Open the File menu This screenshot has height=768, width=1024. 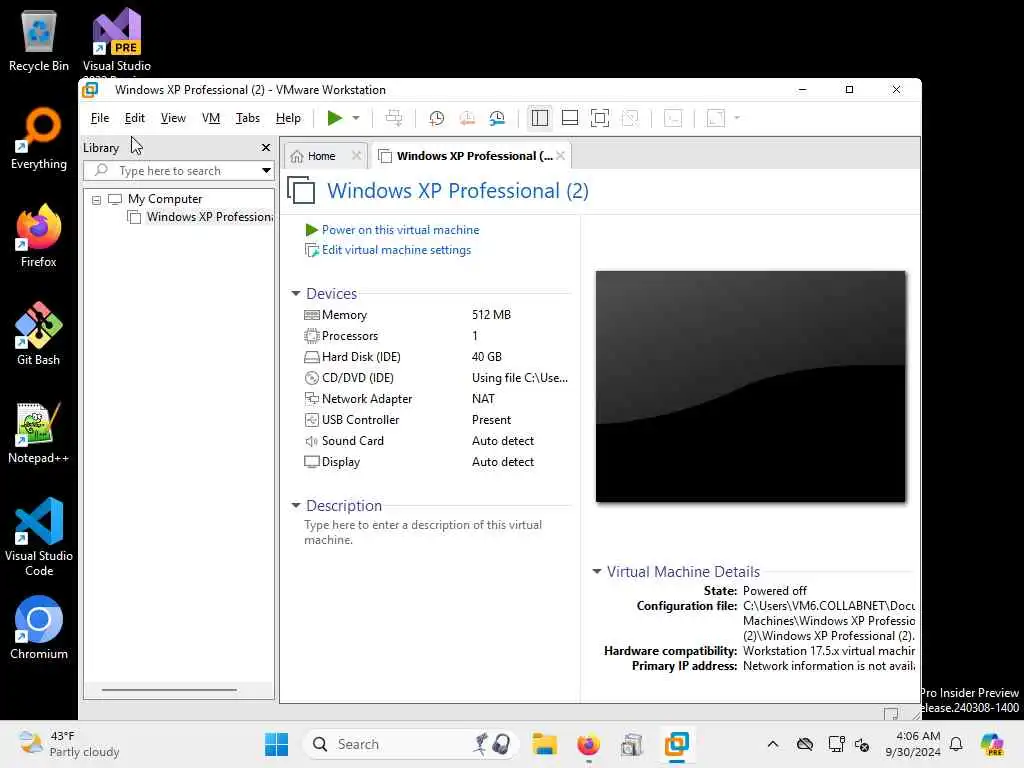[x=100, y=118]
